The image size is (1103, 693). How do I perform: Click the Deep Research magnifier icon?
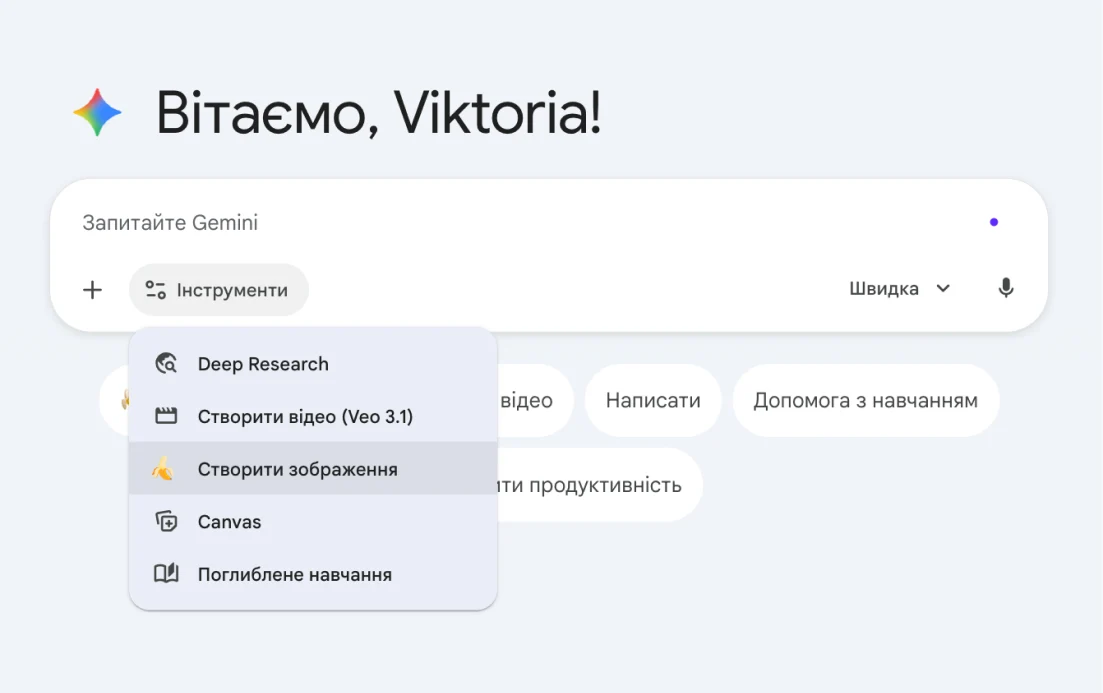point(166,364)
